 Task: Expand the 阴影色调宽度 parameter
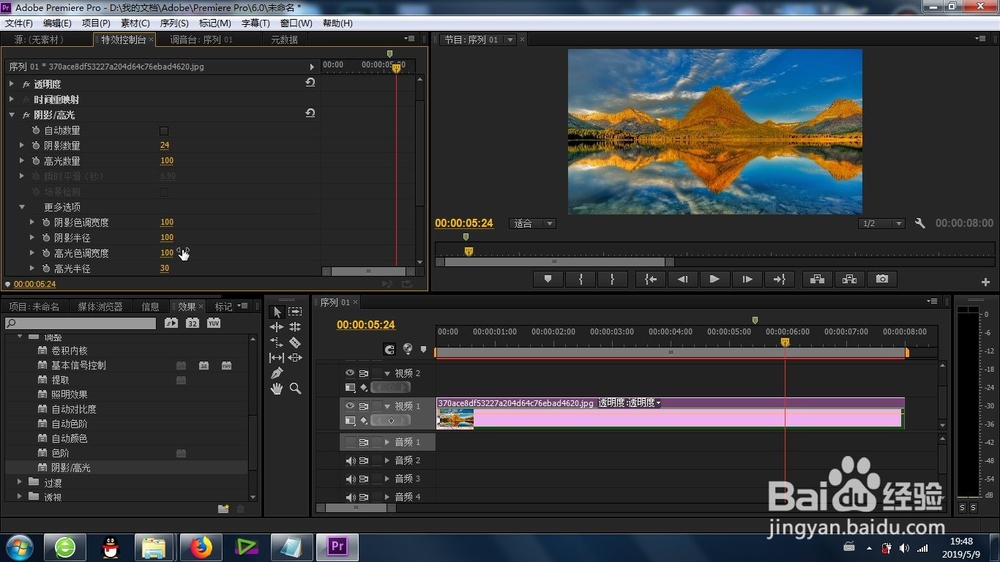(32, 222)
